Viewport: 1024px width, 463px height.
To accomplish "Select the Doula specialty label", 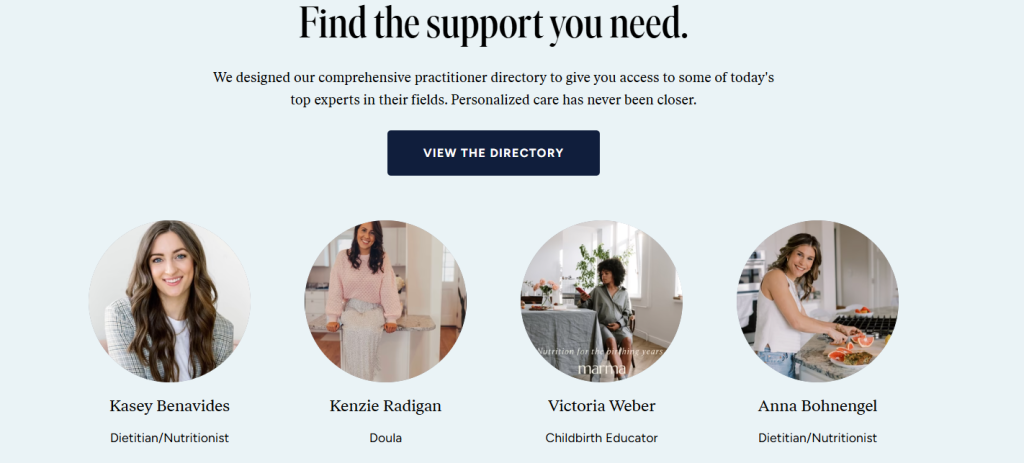I will click(385, 438).
